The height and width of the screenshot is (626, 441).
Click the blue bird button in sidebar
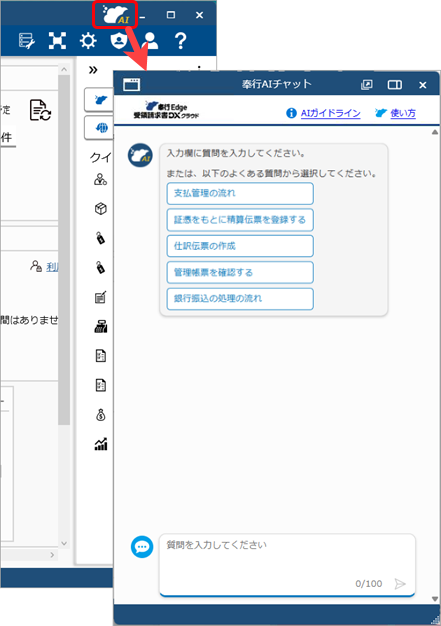[x=99, y=100]
